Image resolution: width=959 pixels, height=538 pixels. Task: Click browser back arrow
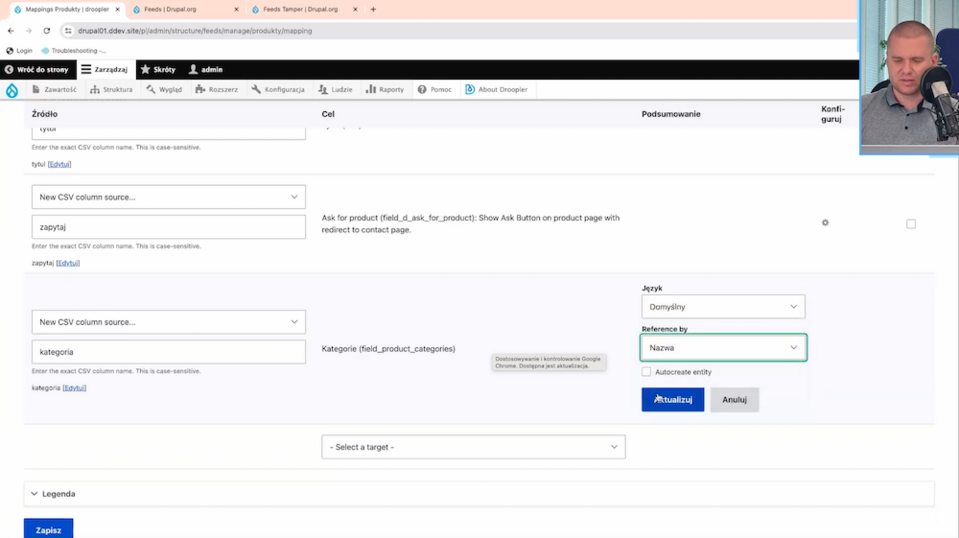click(x=11, y=31)
